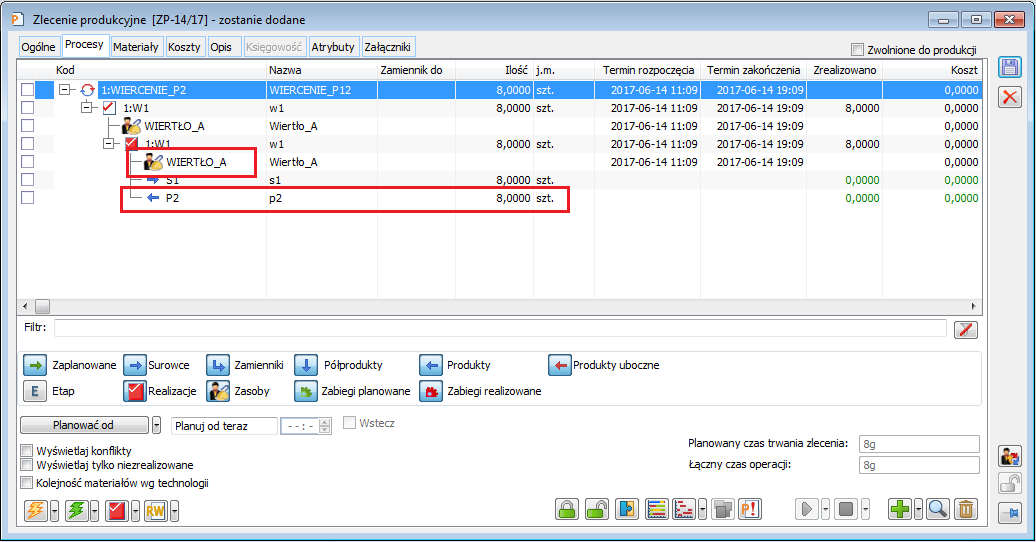Toggle the Surowce blue arrow filter
Viewport: 1036px width, 542px height.
(135, 365)
